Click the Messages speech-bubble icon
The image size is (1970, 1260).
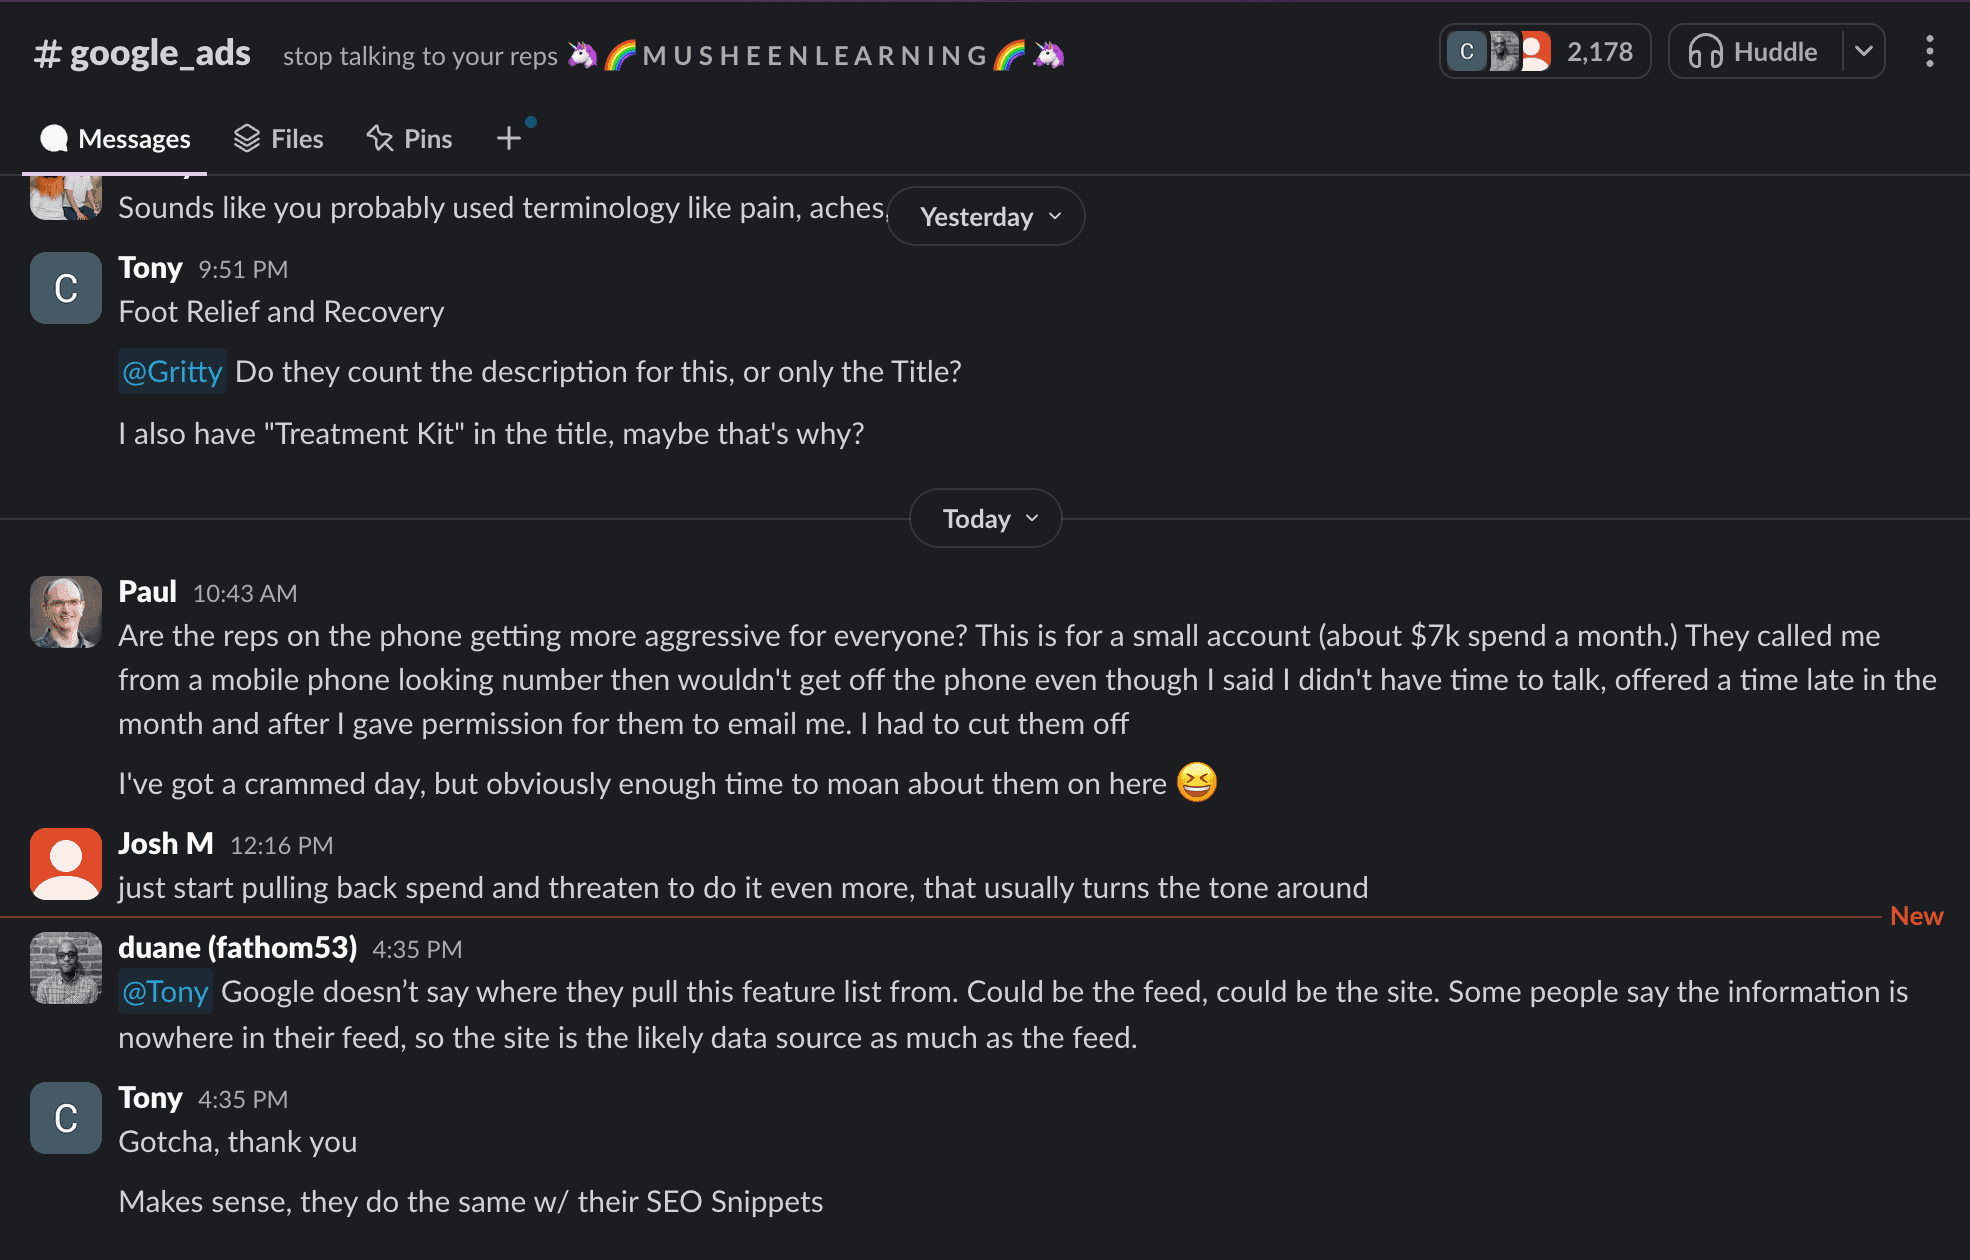pyautogui.click(x=55, y=138)
